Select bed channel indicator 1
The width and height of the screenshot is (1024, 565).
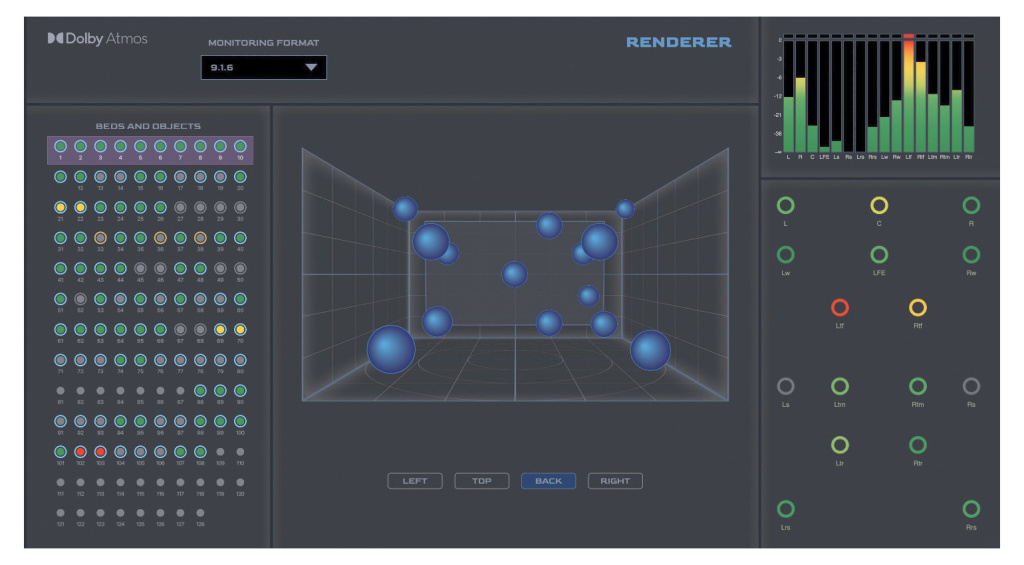pyautogui.click(x=61, y=146)
